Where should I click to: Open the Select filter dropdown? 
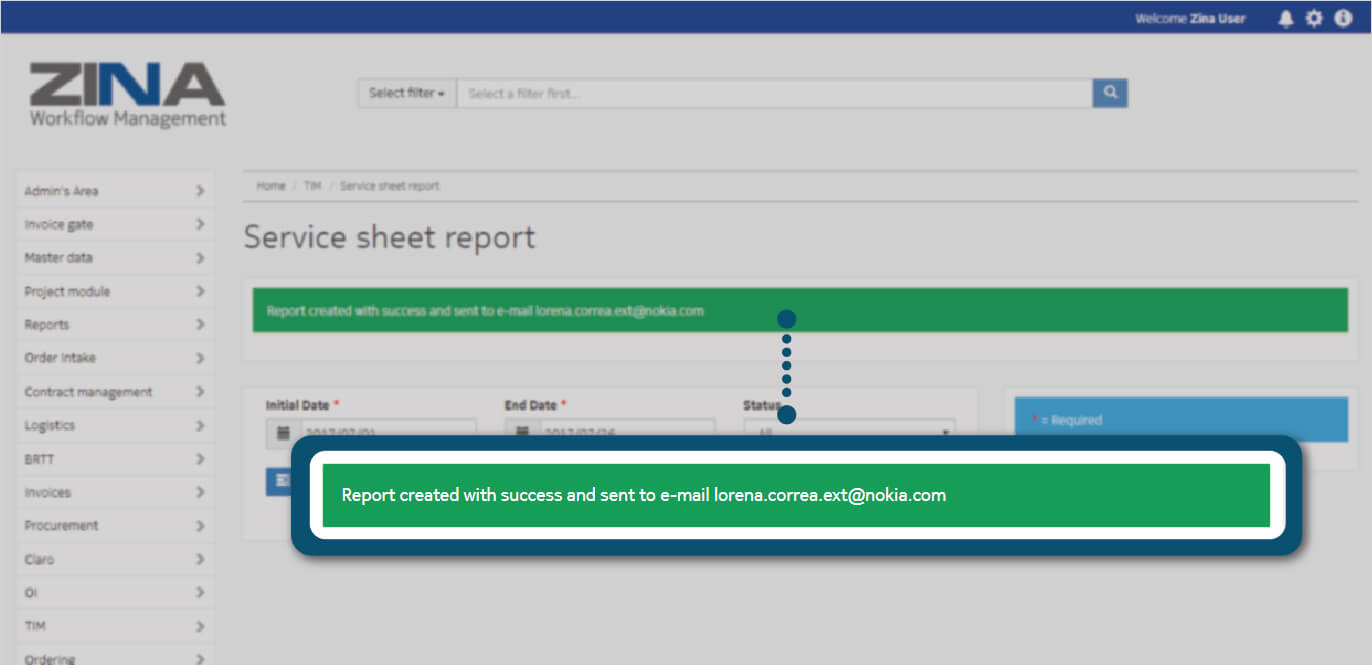pos(407,93)
